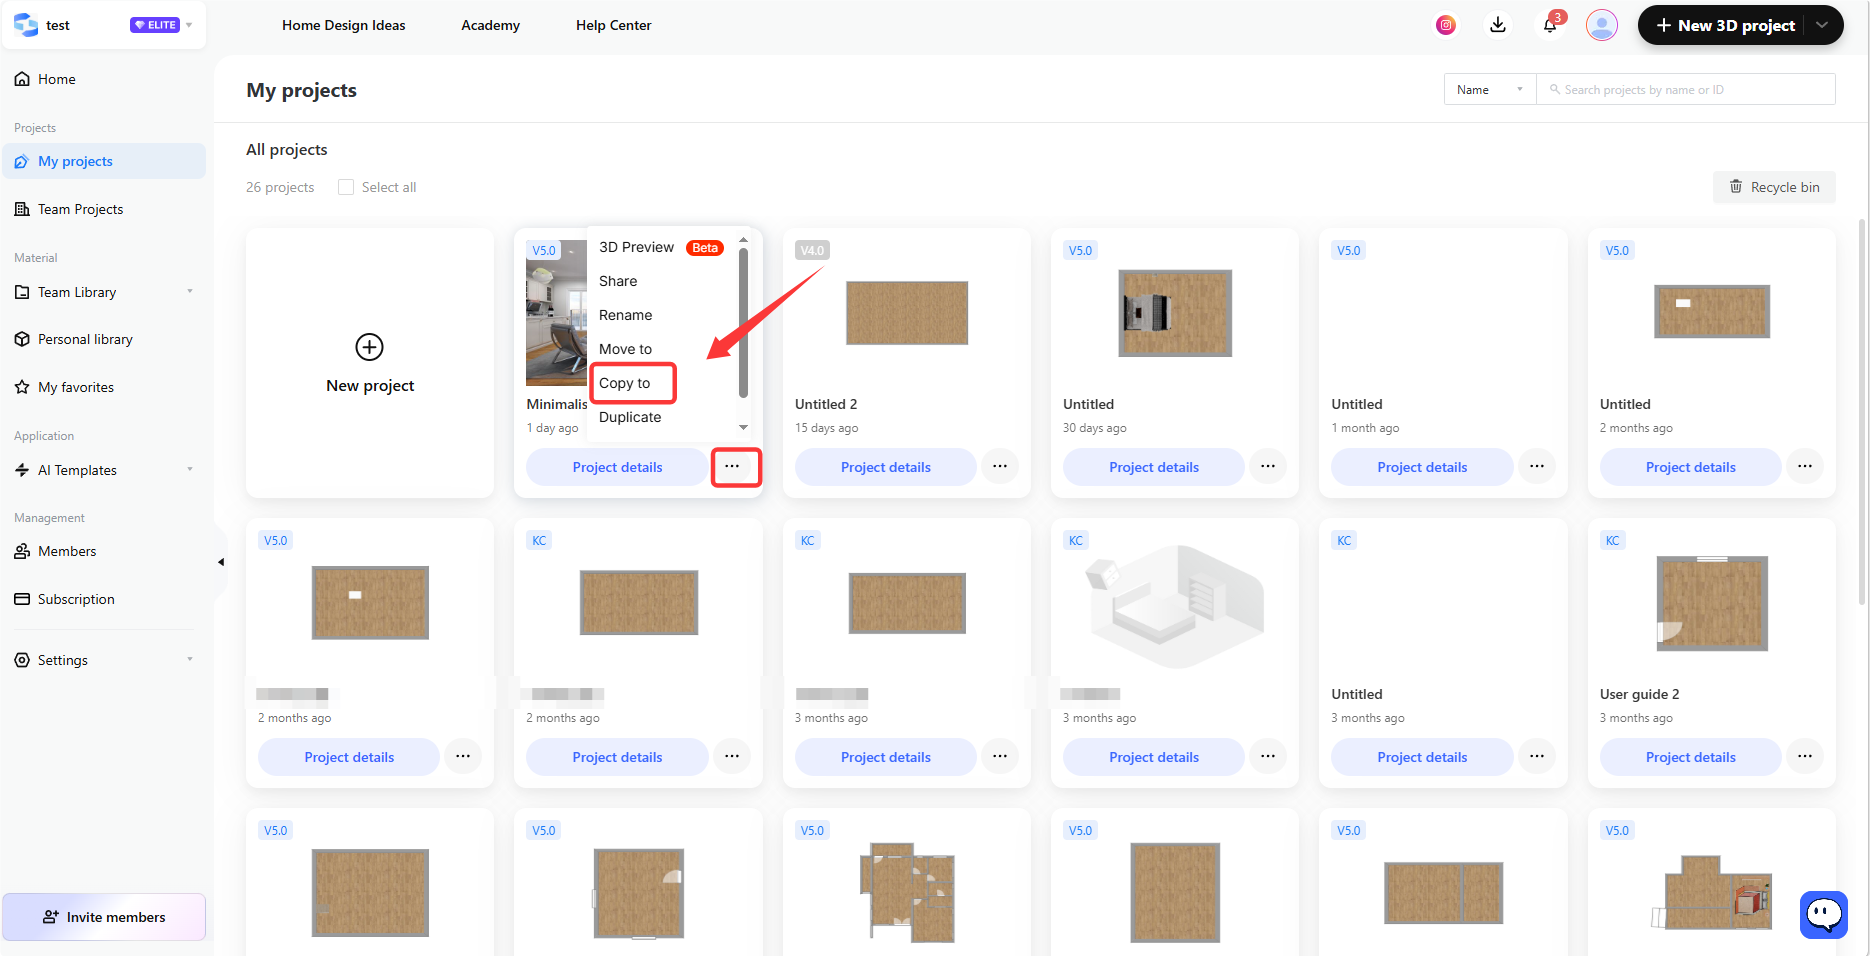
Task: Choose Rename from the context menu
Action: click(x=626, y=315)
